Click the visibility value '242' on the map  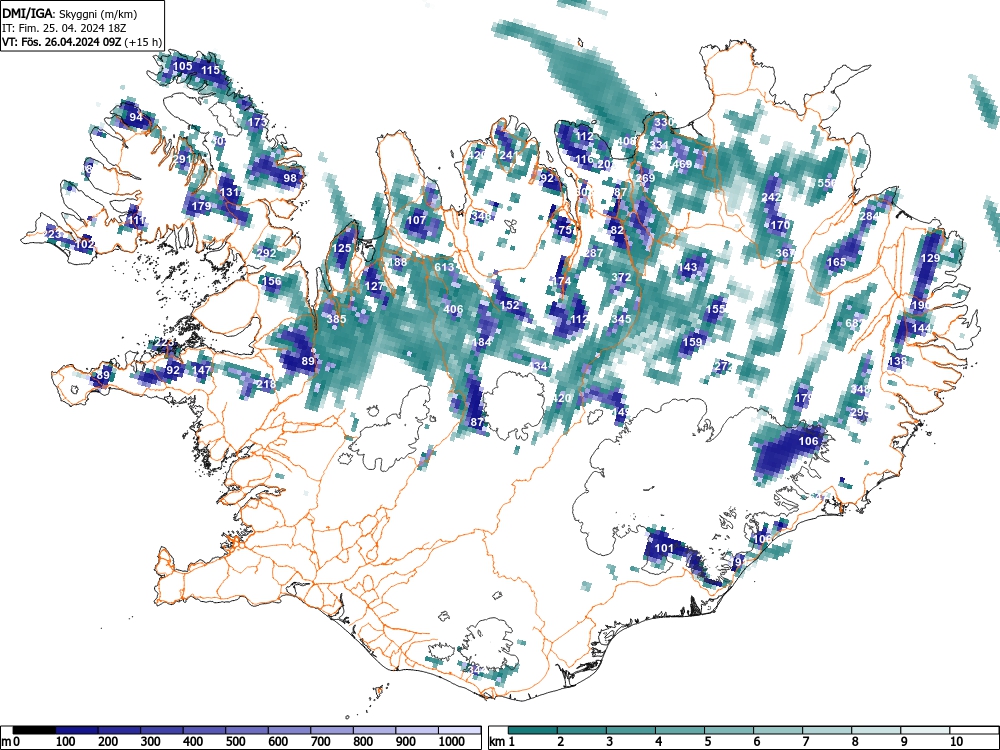pyautogui.click(x=772, y=197)
